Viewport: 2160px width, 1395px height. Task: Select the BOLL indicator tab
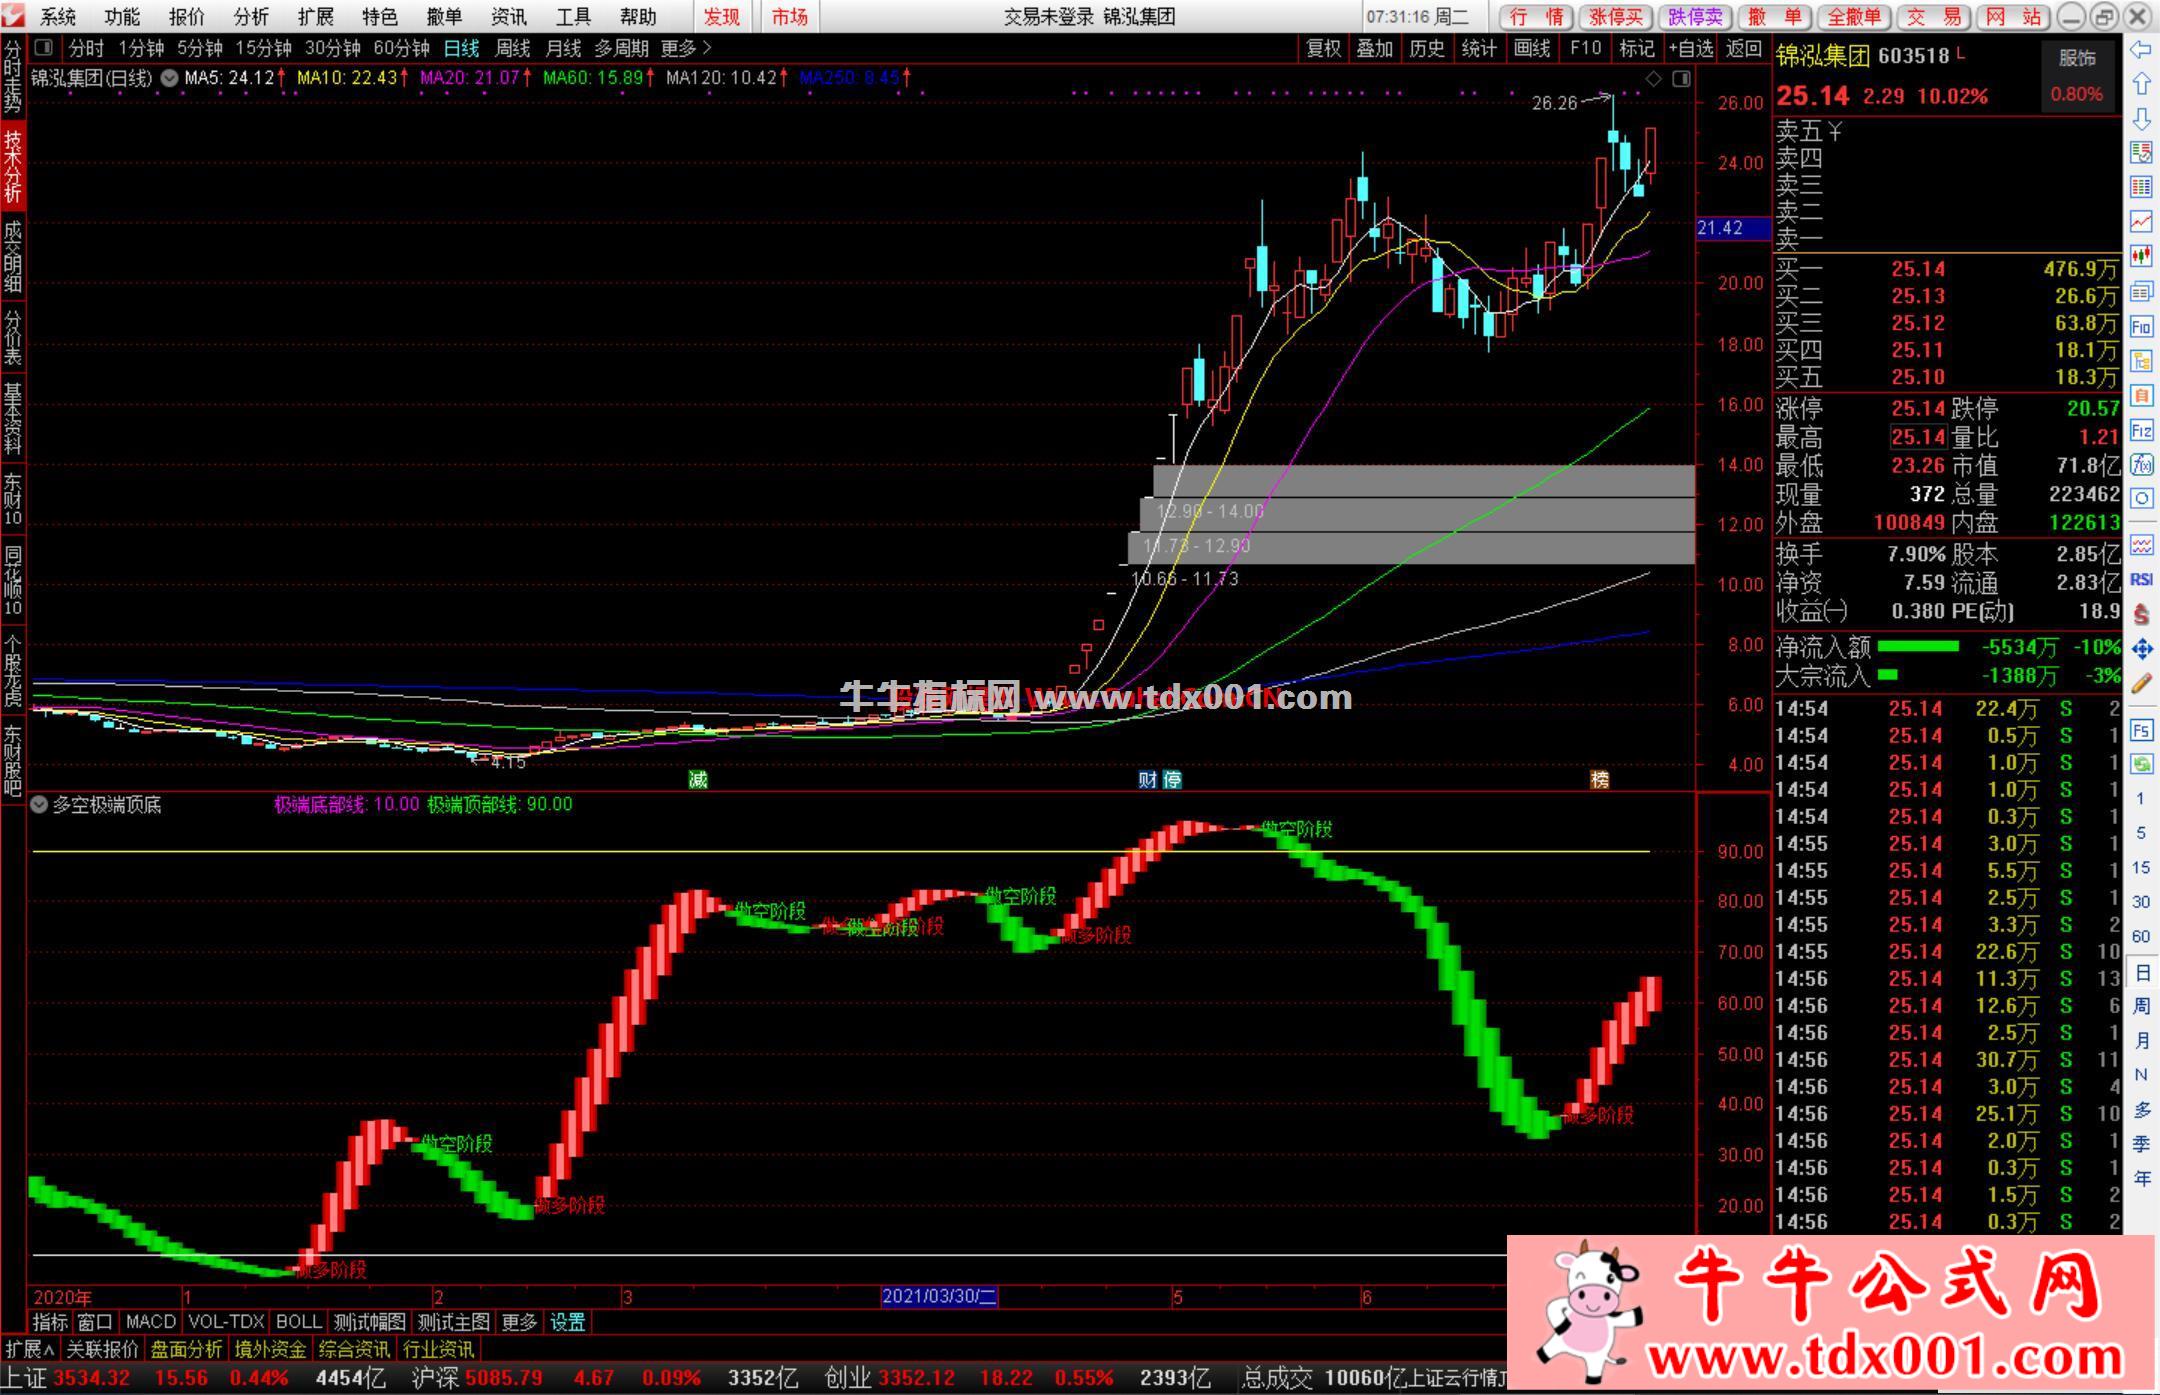tap(298, 1322)
